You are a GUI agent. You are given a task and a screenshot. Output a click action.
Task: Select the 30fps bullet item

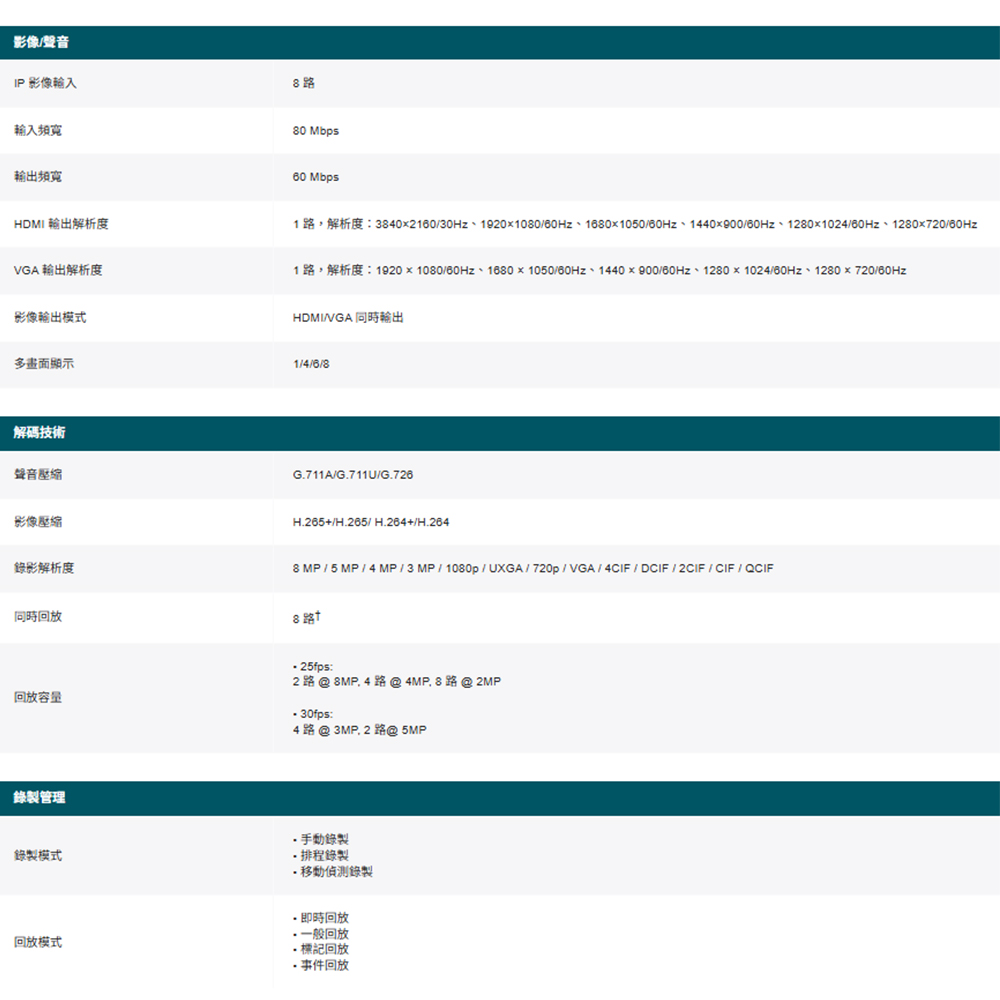click(314, 714)
